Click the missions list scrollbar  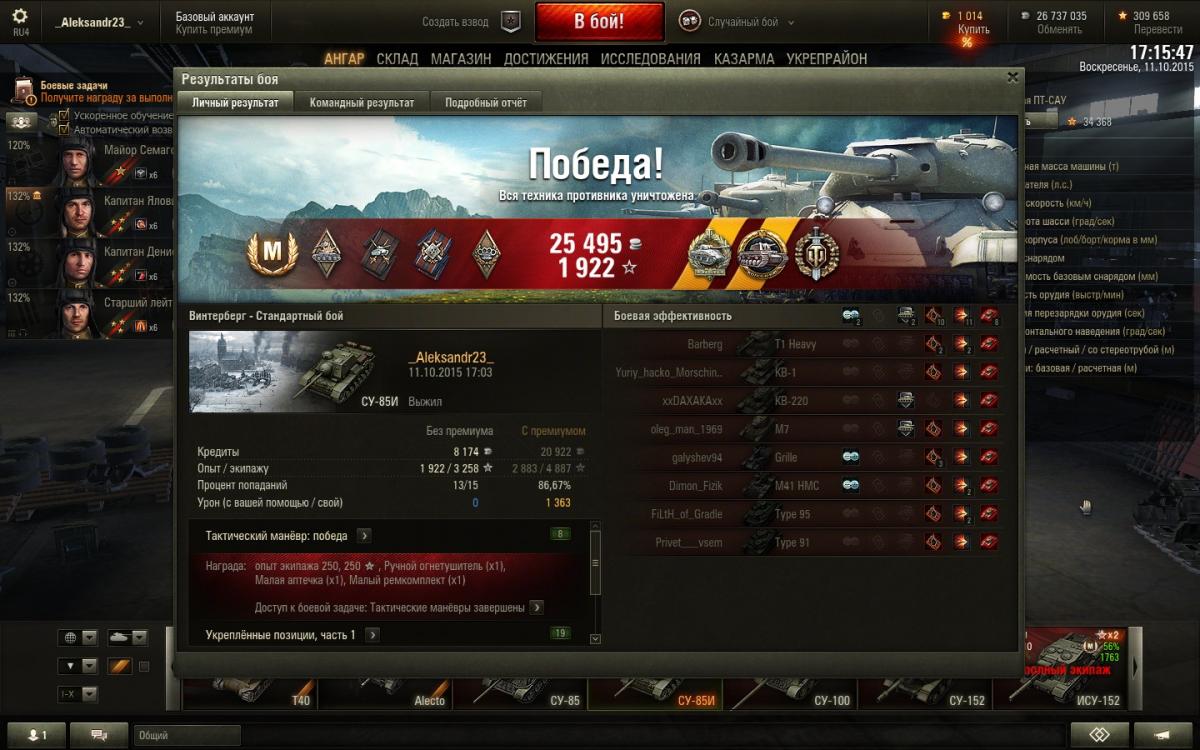pos(596,581)
